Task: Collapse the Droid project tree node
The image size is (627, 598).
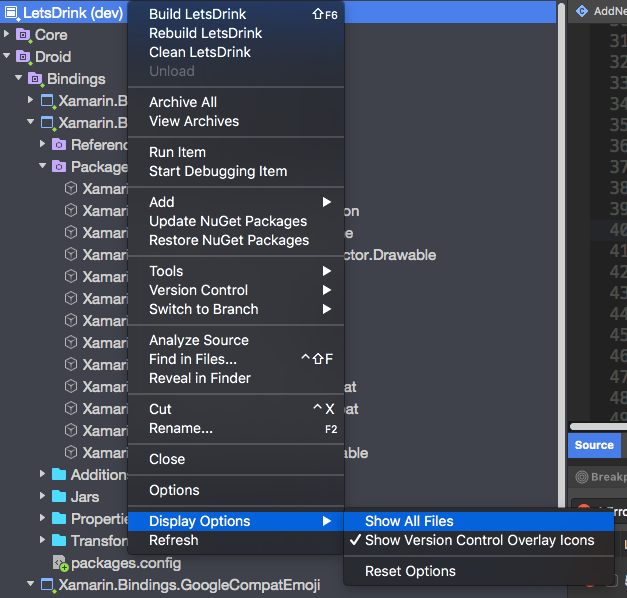Action: (8, 57)
